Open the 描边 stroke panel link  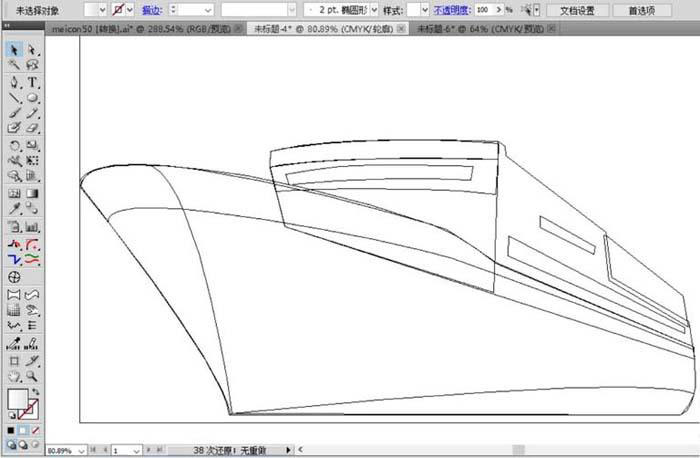point(152,10)
